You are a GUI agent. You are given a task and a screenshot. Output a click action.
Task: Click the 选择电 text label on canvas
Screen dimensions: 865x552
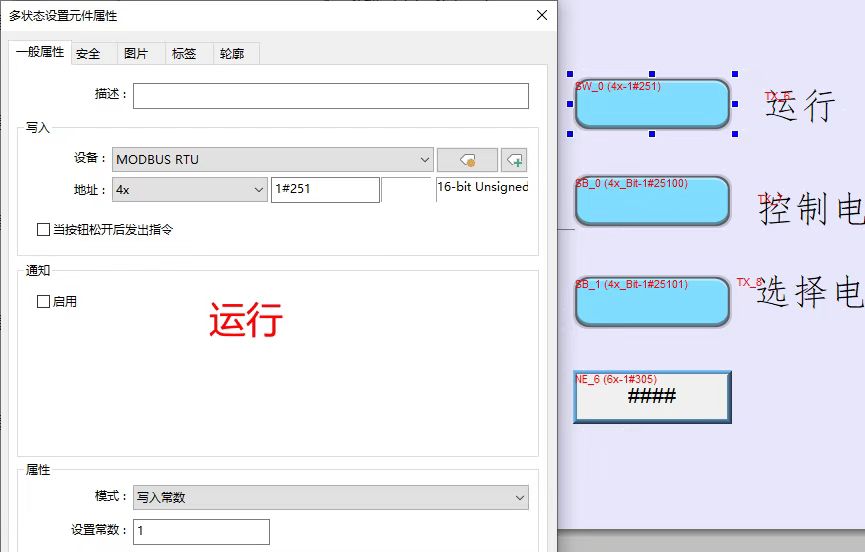[811, 292]
